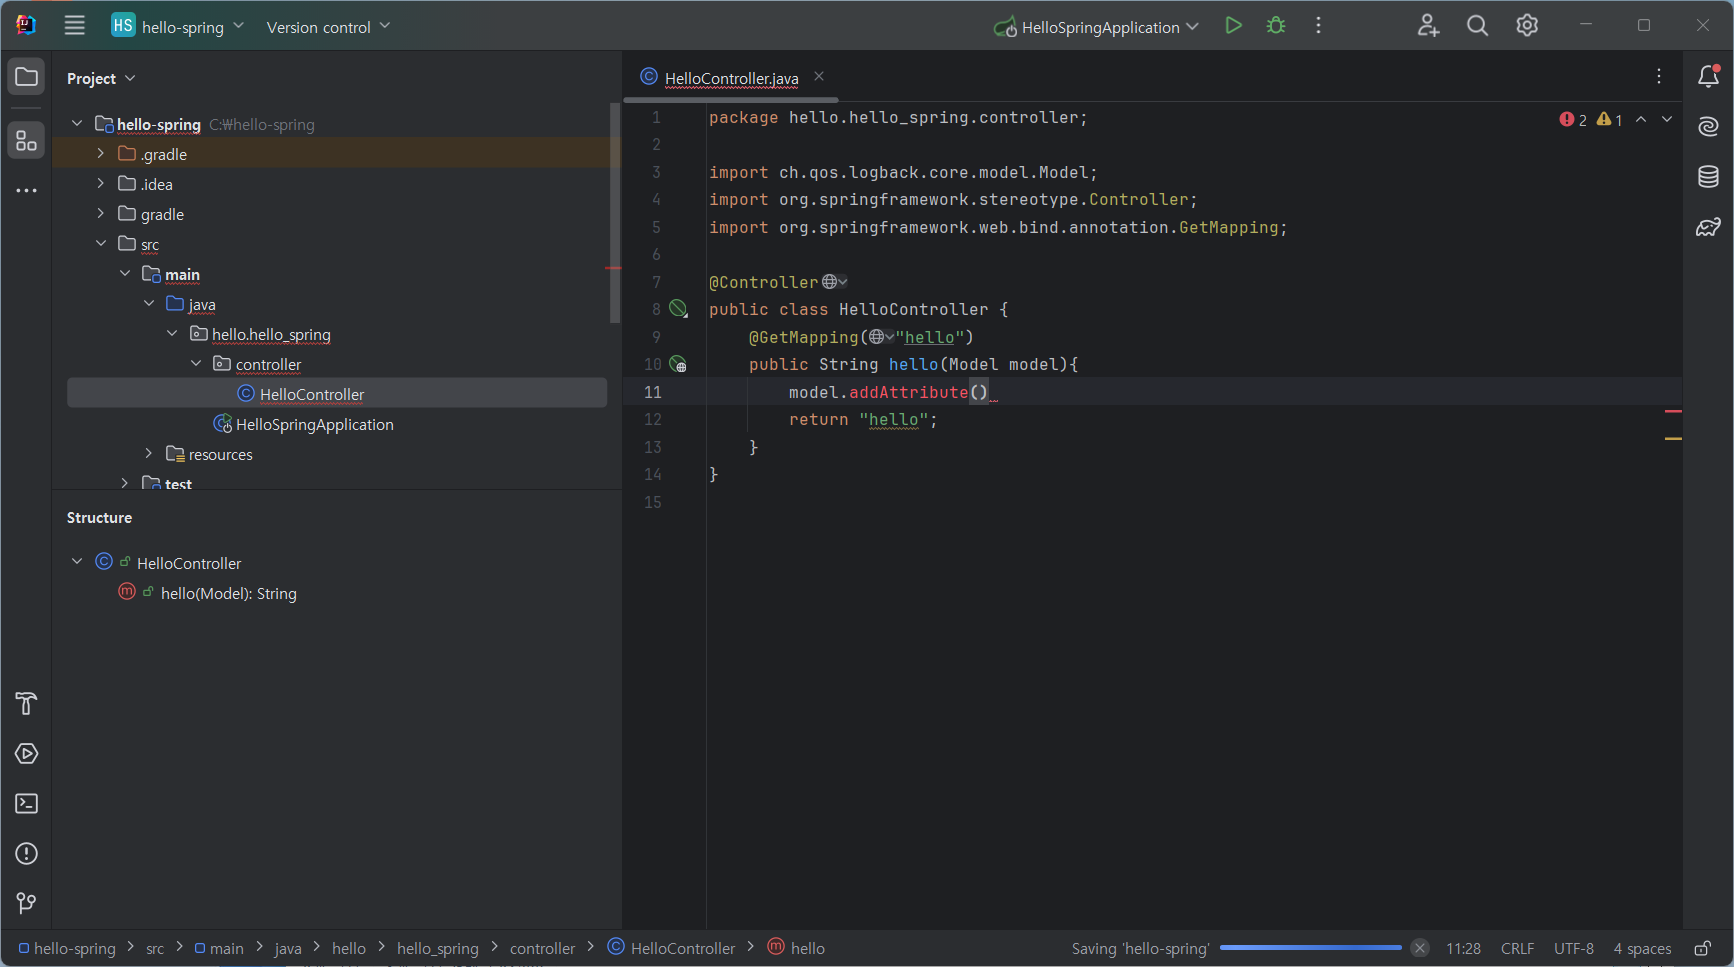This screenshot has height=967, width=1734.
Task: Expand the .idea folder
Action: [100, 183]
